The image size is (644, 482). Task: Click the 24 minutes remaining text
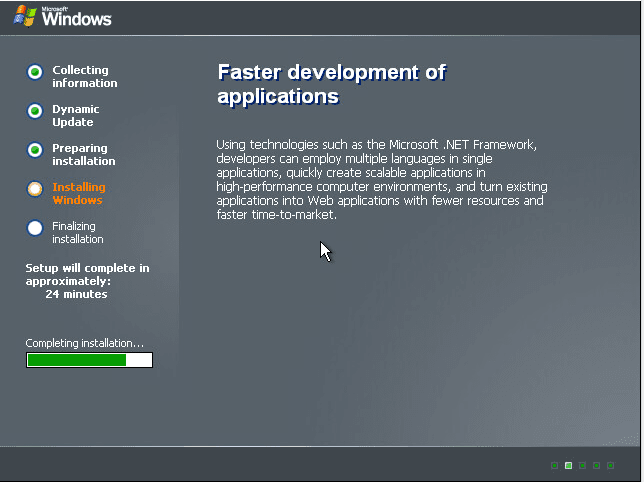[x=76, y=294]
